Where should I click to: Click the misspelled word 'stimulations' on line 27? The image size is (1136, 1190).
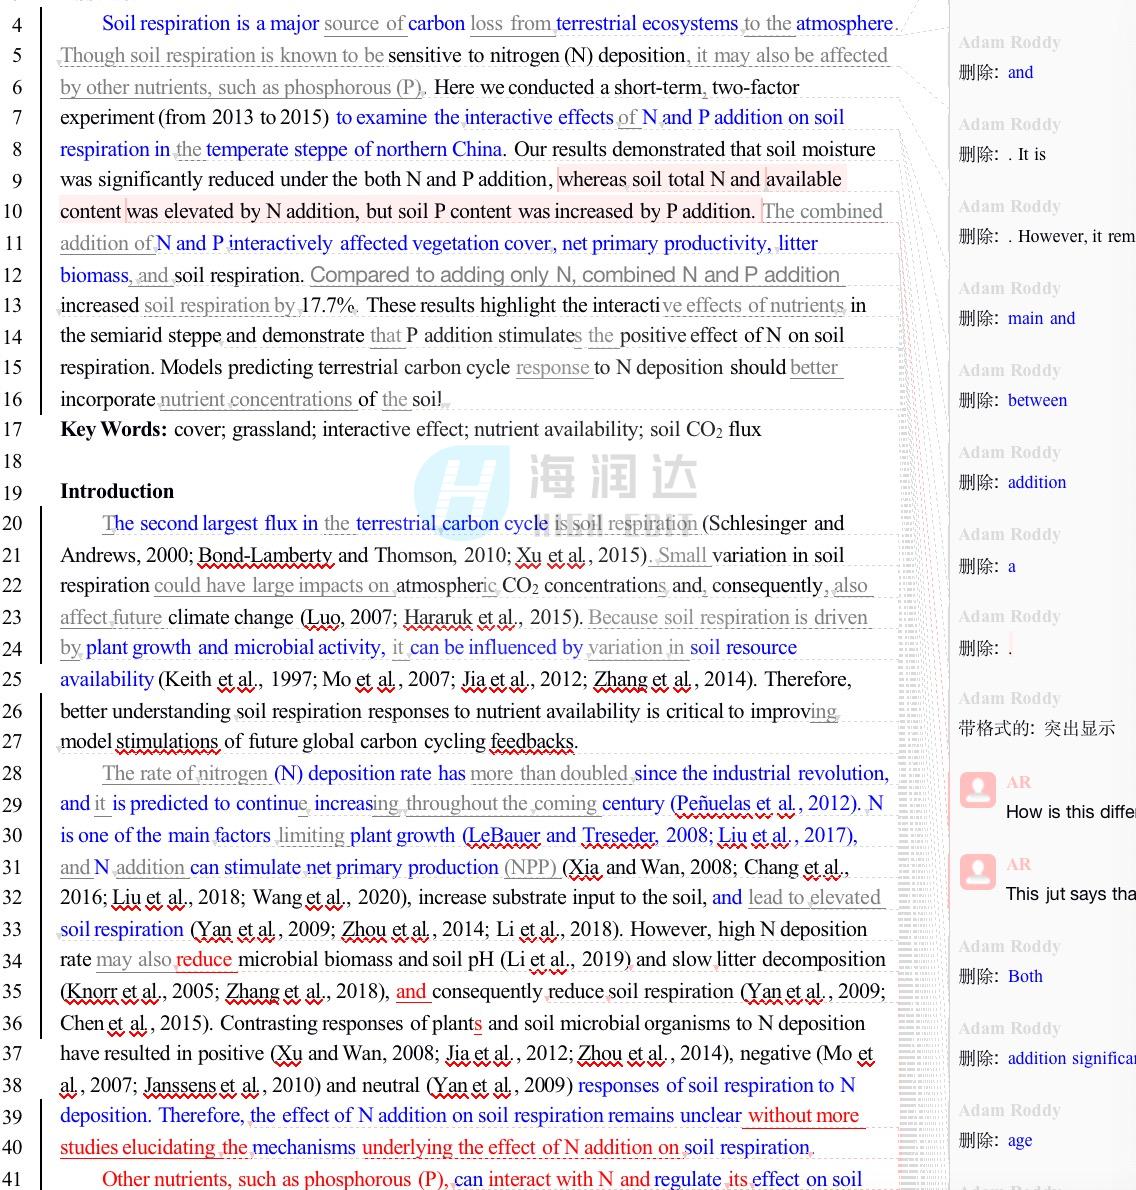pos(167,741)
